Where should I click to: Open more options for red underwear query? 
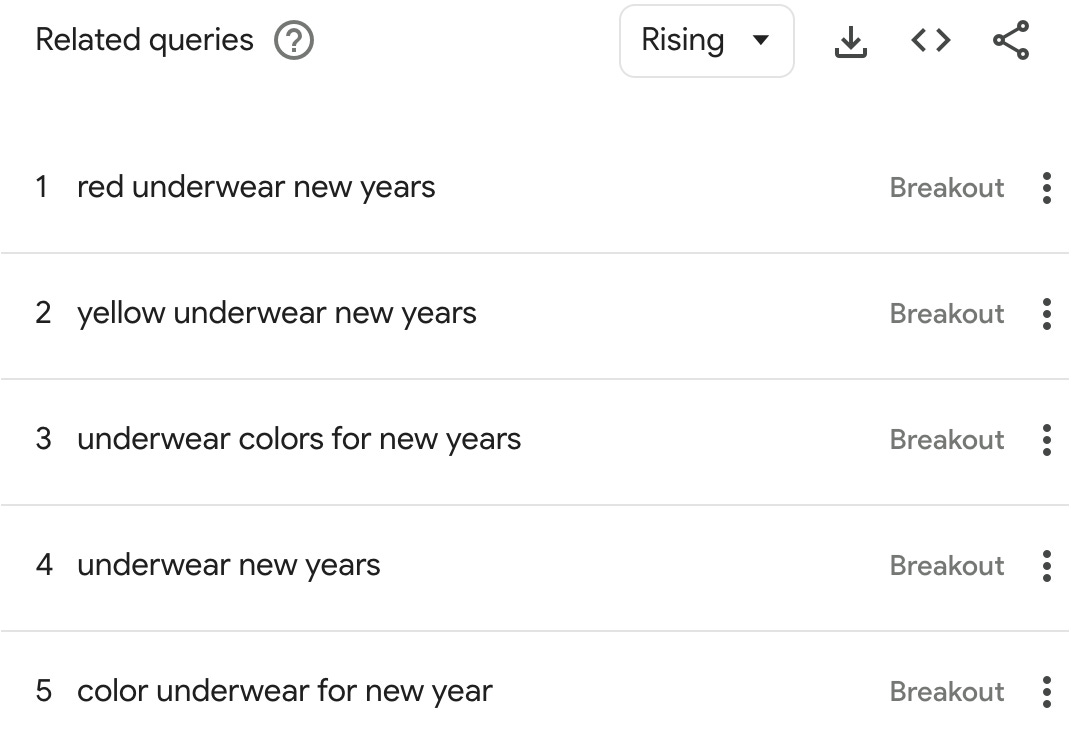pos(1047,188)
